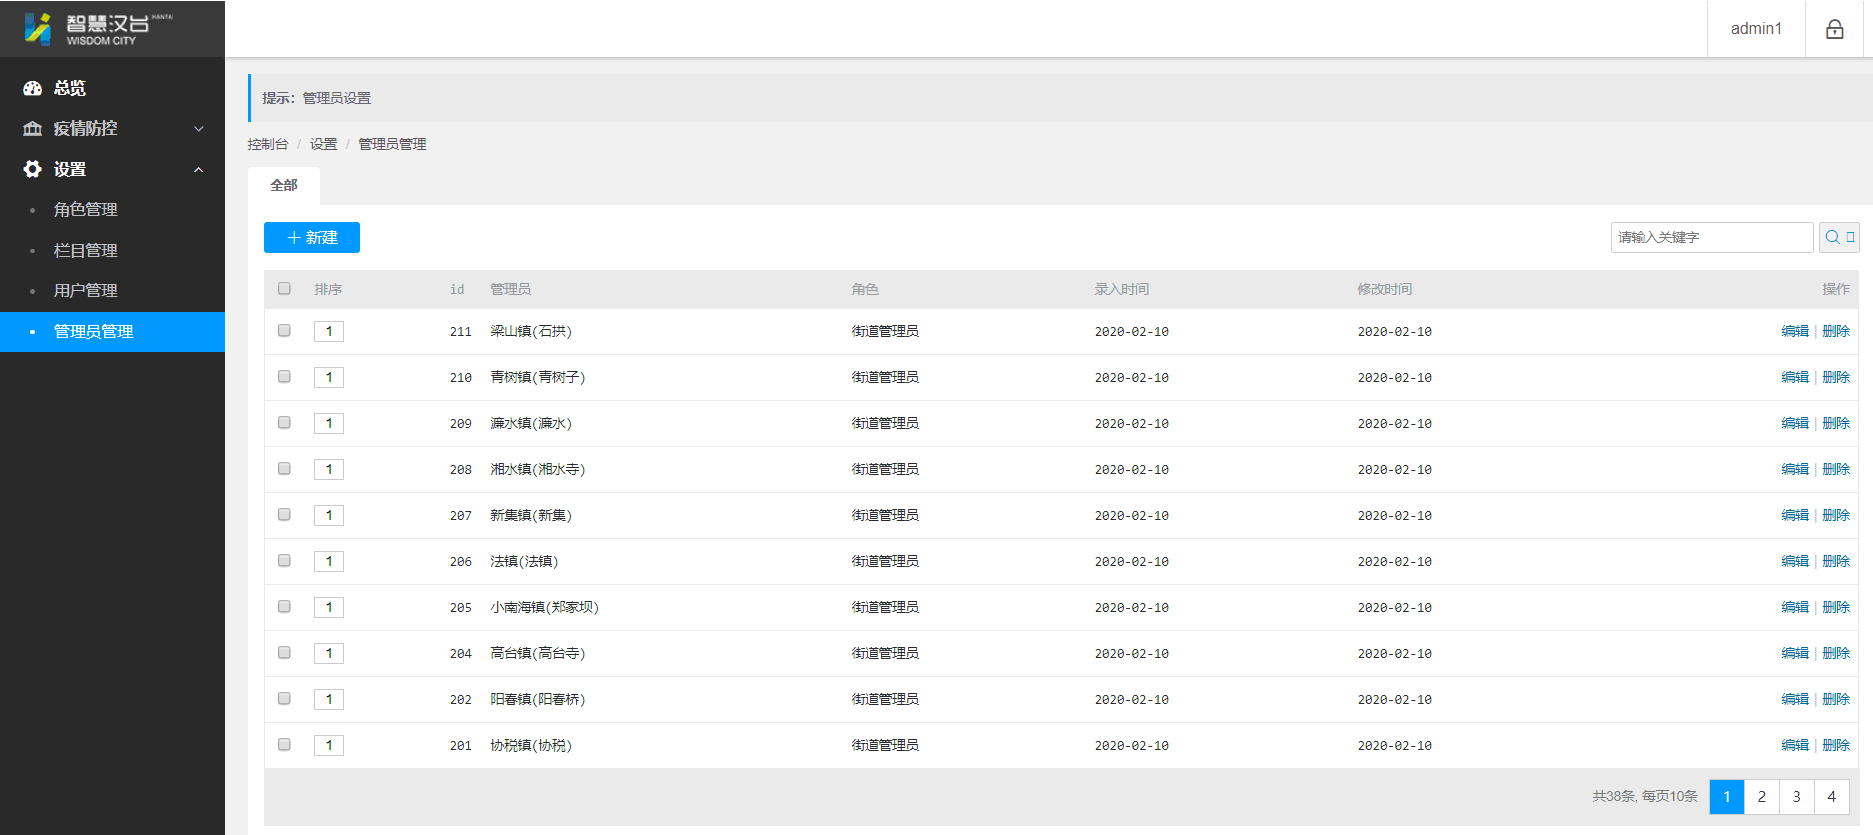Check the row for 法镇(法镇)
Image resolution: width=1873 pixels, height=835 pixels.
(x=284, y=561)
